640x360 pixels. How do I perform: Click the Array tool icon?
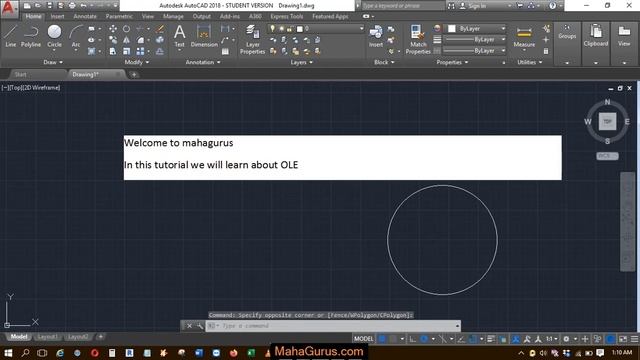pyautogui.click(x=140, y=51)
